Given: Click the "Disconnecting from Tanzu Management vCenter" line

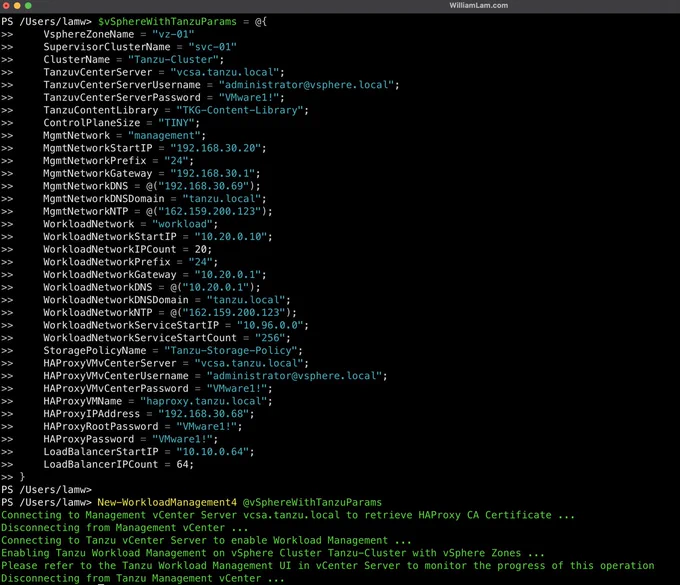Looking at the screenshot, I should point(143,578).
